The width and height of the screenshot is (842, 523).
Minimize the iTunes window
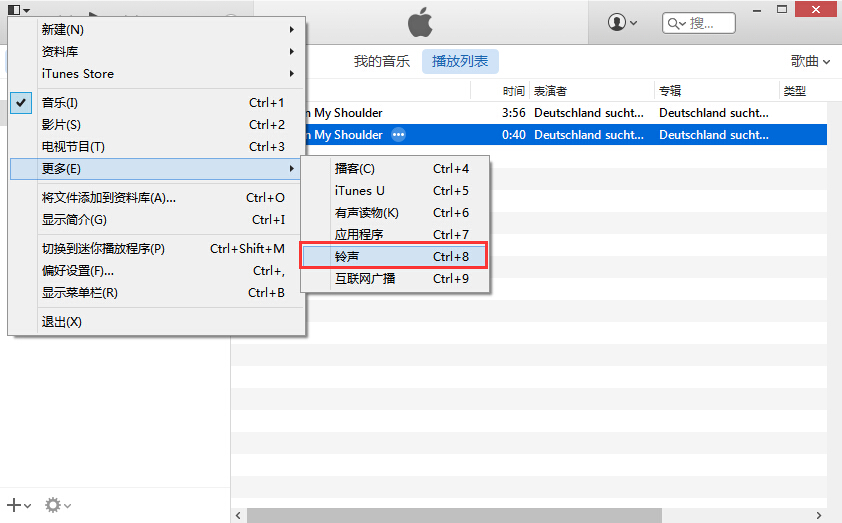click(757, 10)
